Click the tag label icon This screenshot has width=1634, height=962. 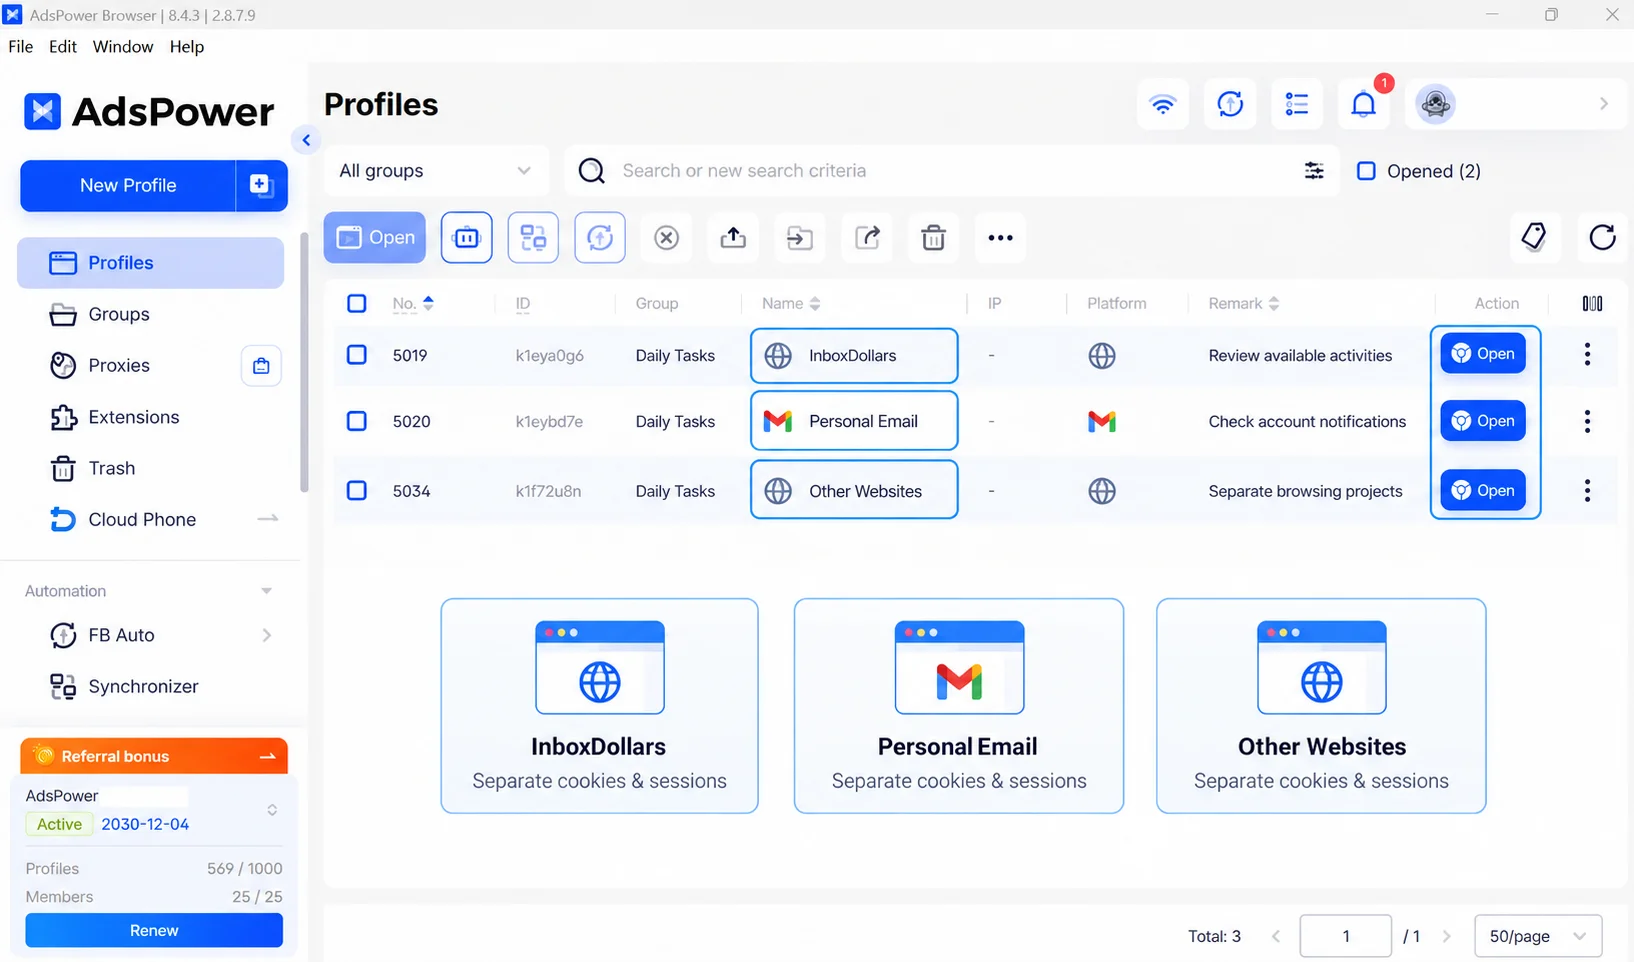(1534, 237)
